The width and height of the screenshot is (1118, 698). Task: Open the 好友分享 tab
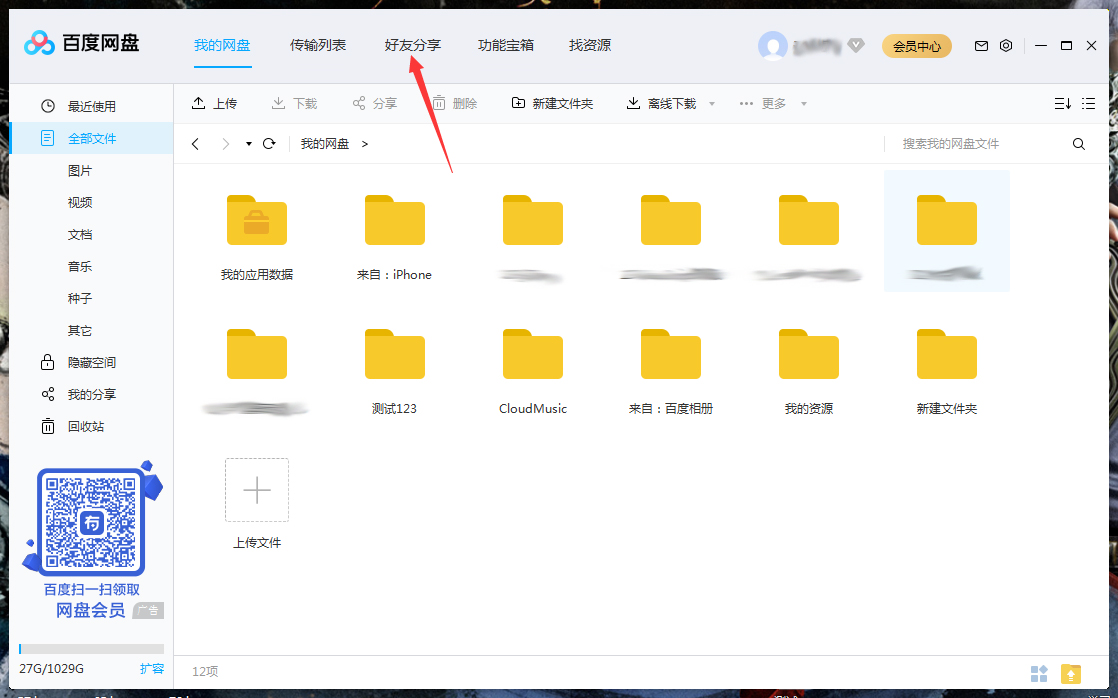coord(415,45)
